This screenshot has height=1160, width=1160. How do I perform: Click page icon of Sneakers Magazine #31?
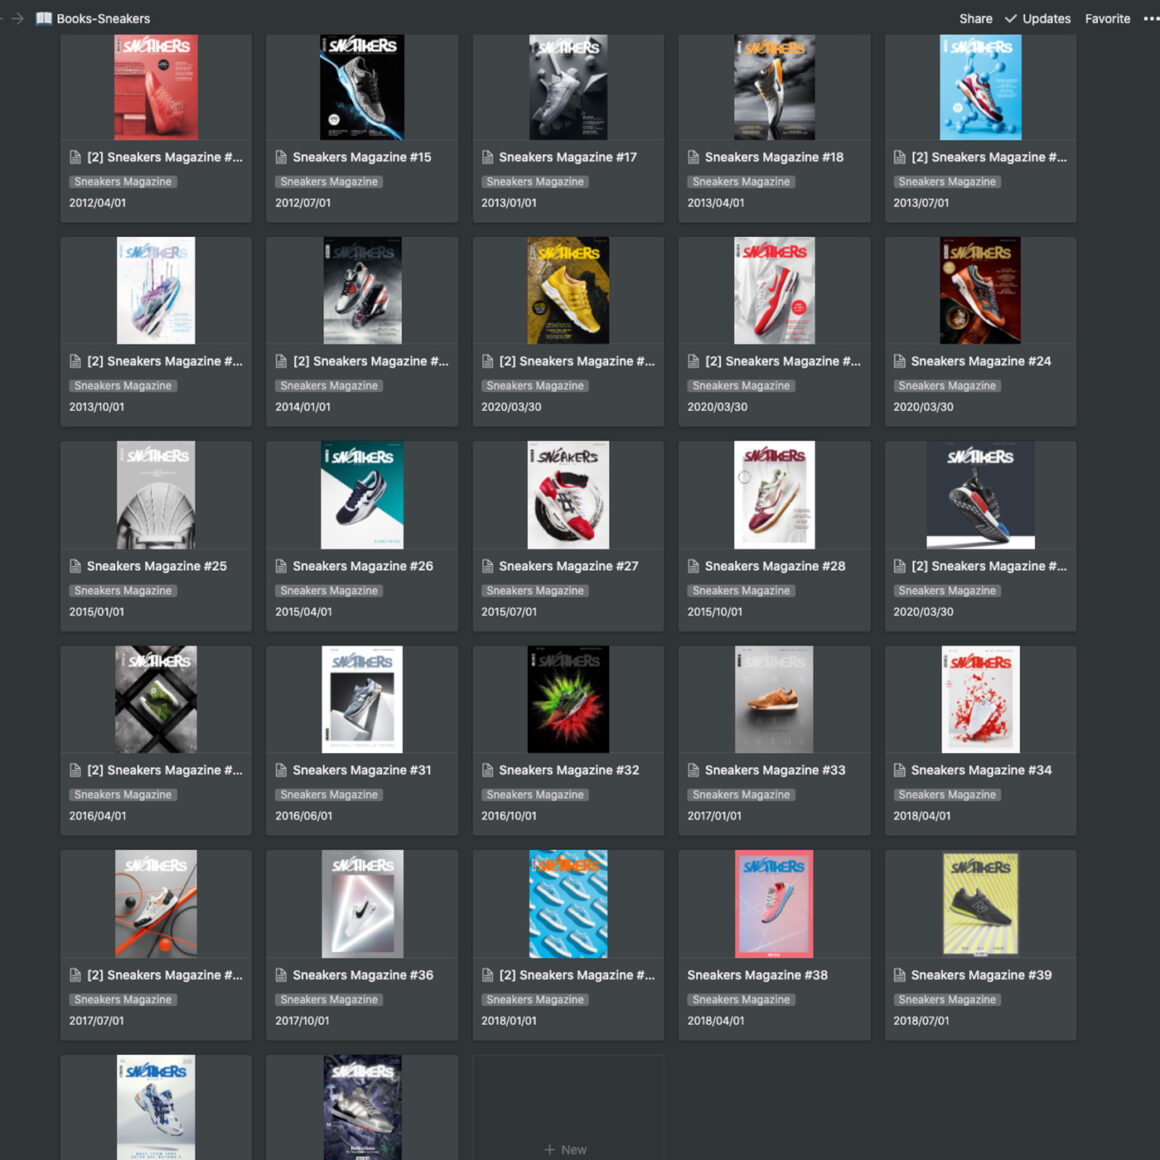tap(281, 771)
